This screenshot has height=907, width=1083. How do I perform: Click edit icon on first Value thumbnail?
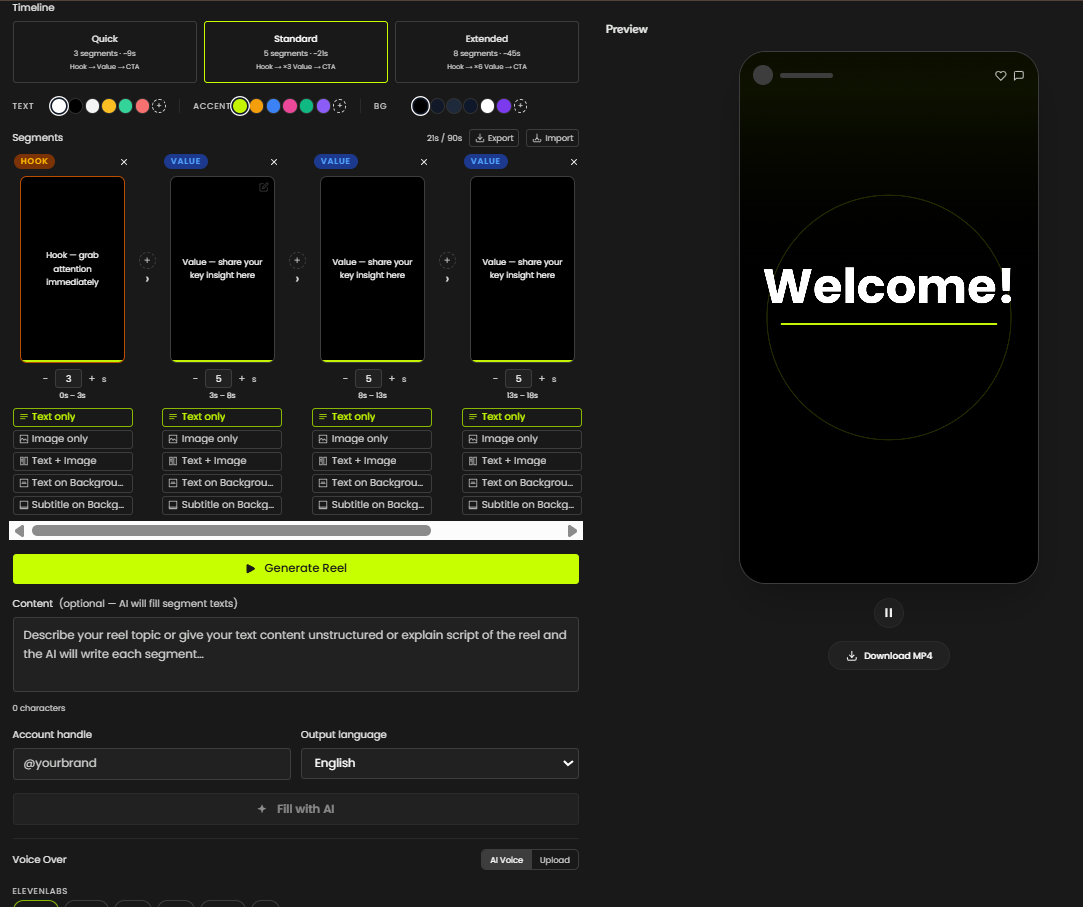(264, 187)
